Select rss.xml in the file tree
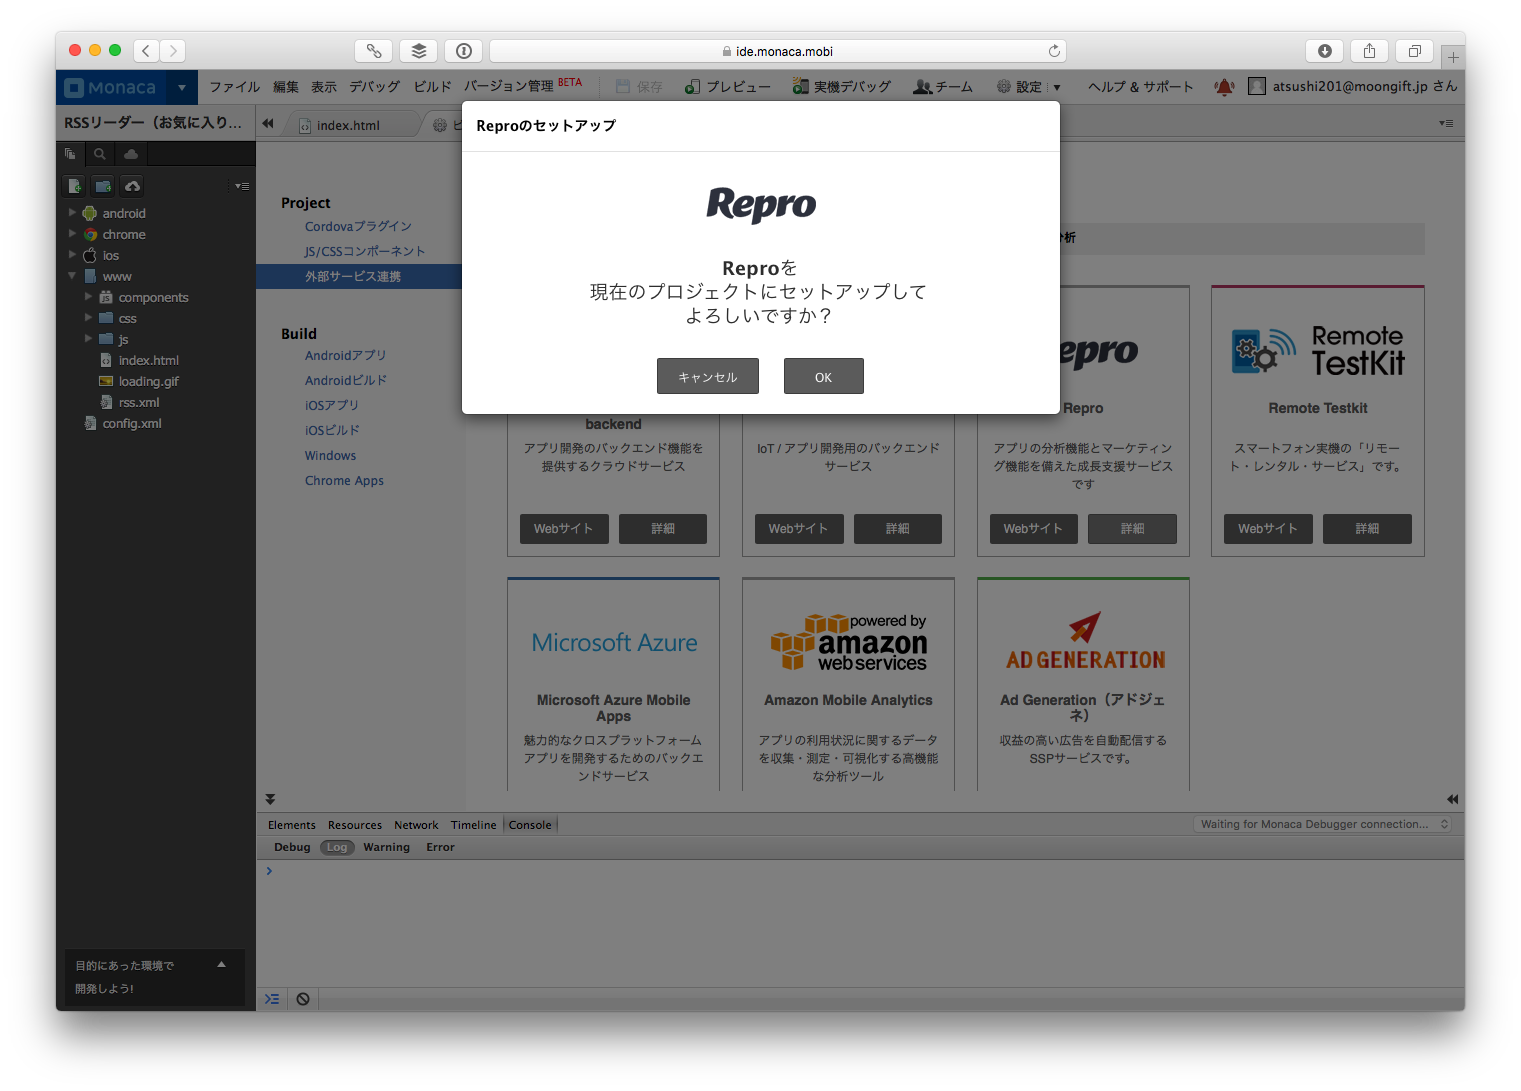The height and width of the screenshot is (1091, 1521). pyautogui.click(x=139, y=402)
